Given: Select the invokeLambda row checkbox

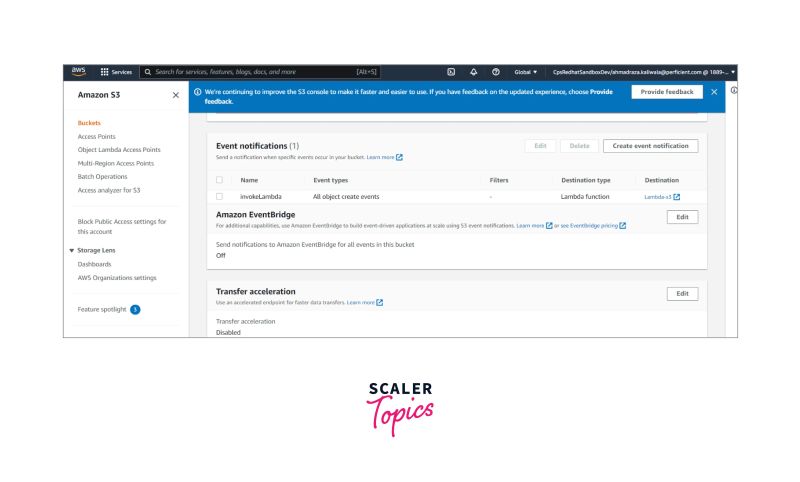Looking at the screenshot, I should pos(219,196).
